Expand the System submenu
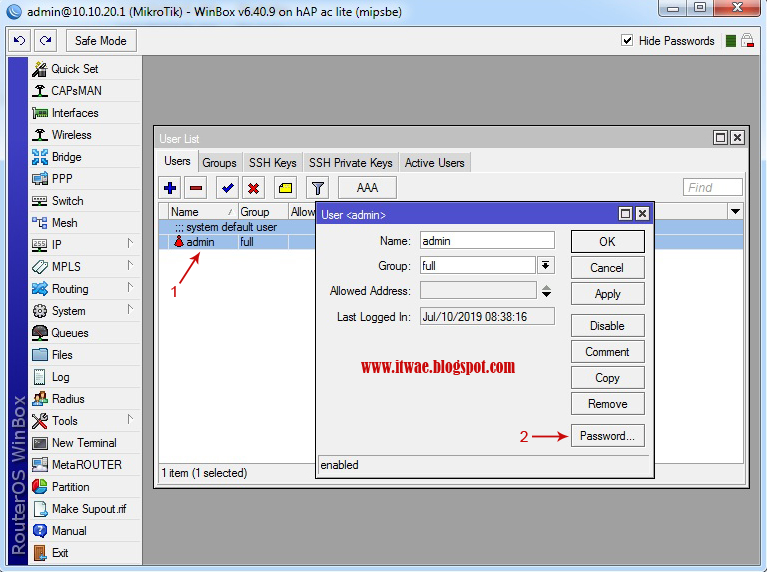Viewport: 767px width, 572px height. (130, 309)
